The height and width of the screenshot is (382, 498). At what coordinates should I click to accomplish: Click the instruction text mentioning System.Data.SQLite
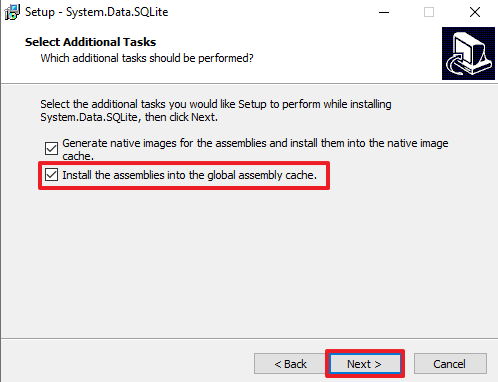point(216,111)
